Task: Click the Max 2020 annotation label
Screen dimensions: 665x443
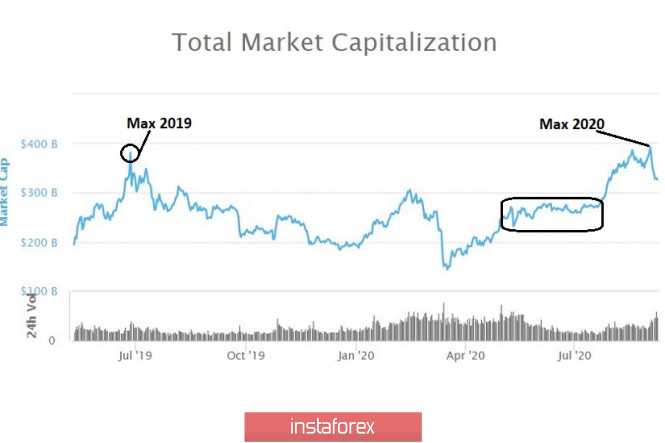Action: [x=572, y=124]
